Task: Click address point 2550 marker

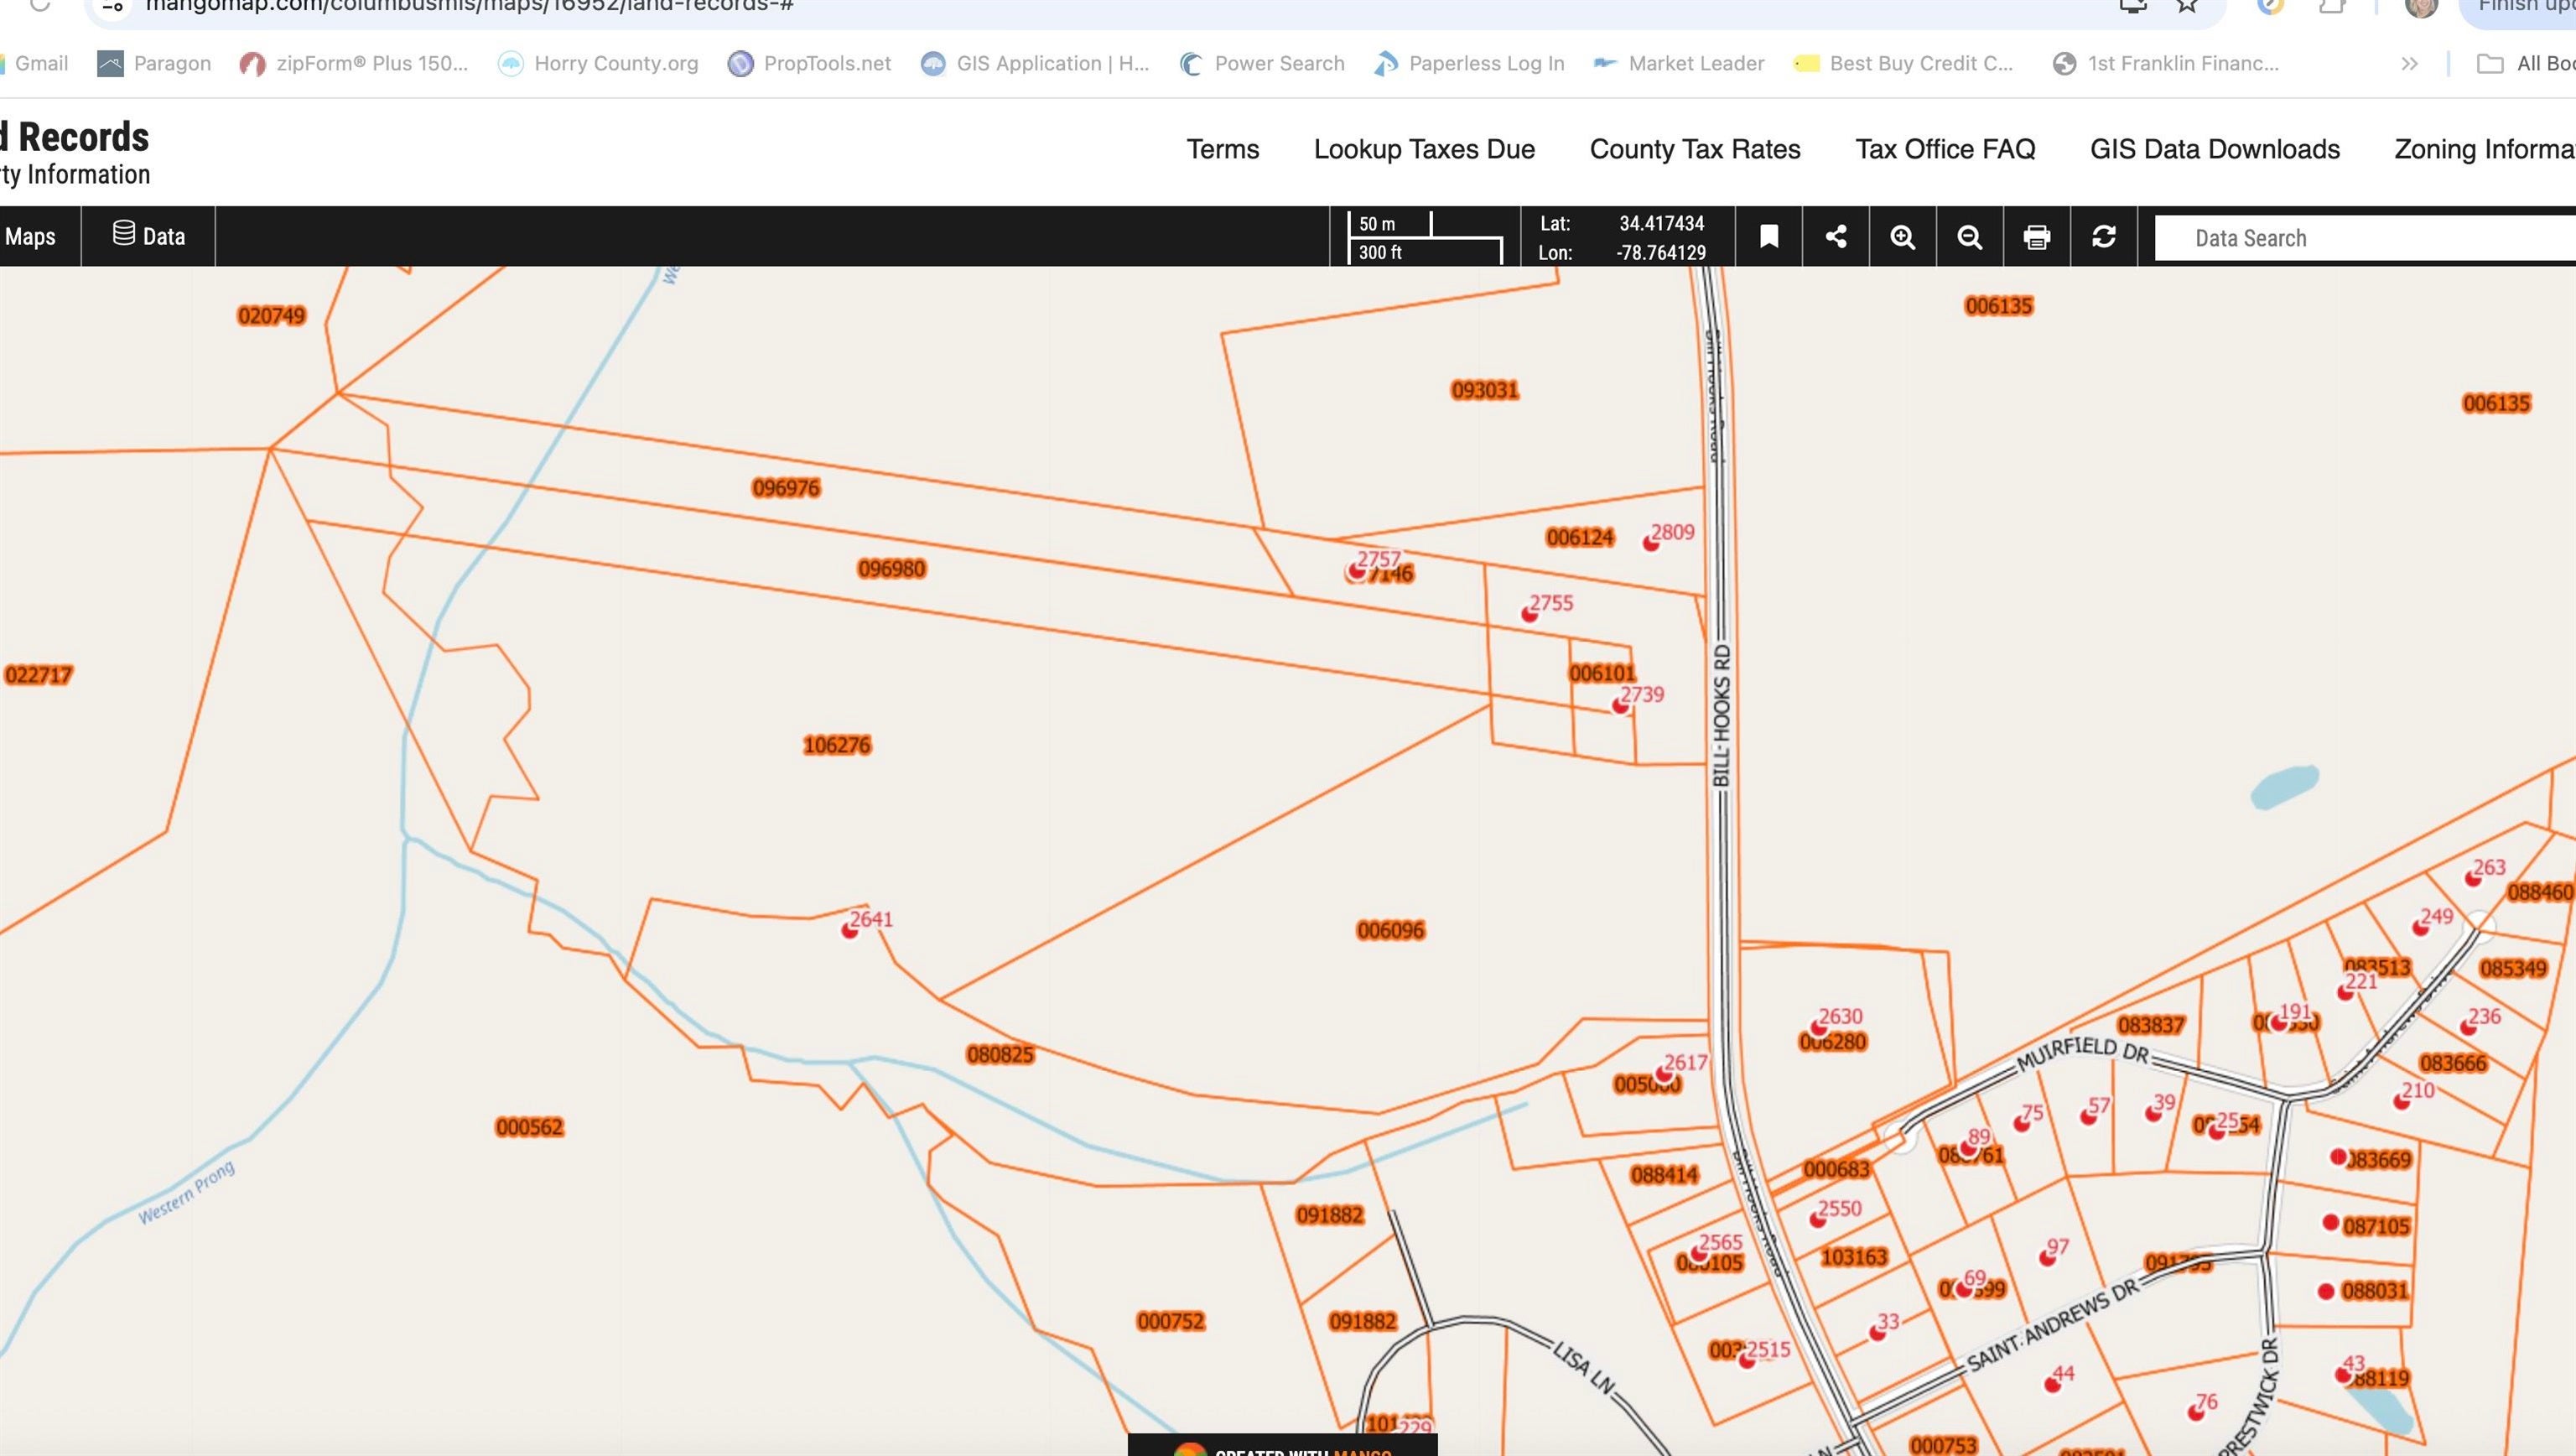Action: click(1818, 1219)
